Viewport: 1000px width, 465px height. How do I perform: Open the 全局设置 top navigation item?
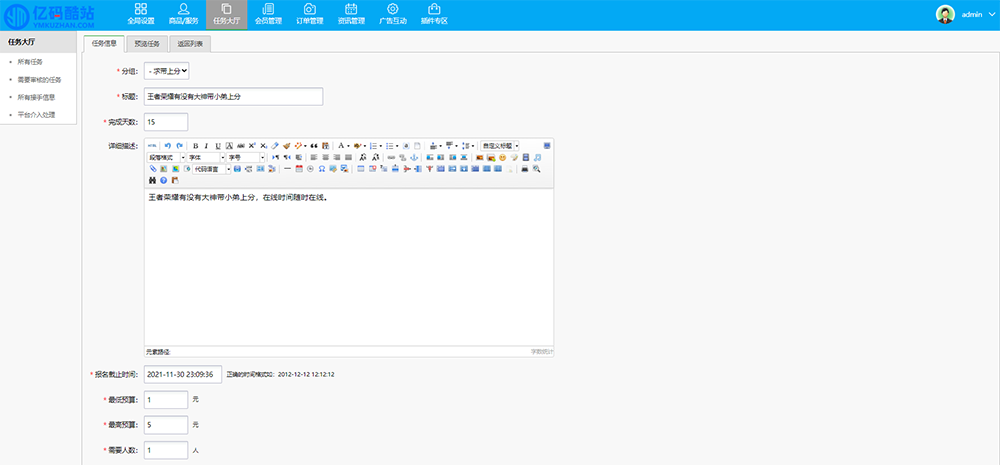pyautogui.click(x=141, y=14)
